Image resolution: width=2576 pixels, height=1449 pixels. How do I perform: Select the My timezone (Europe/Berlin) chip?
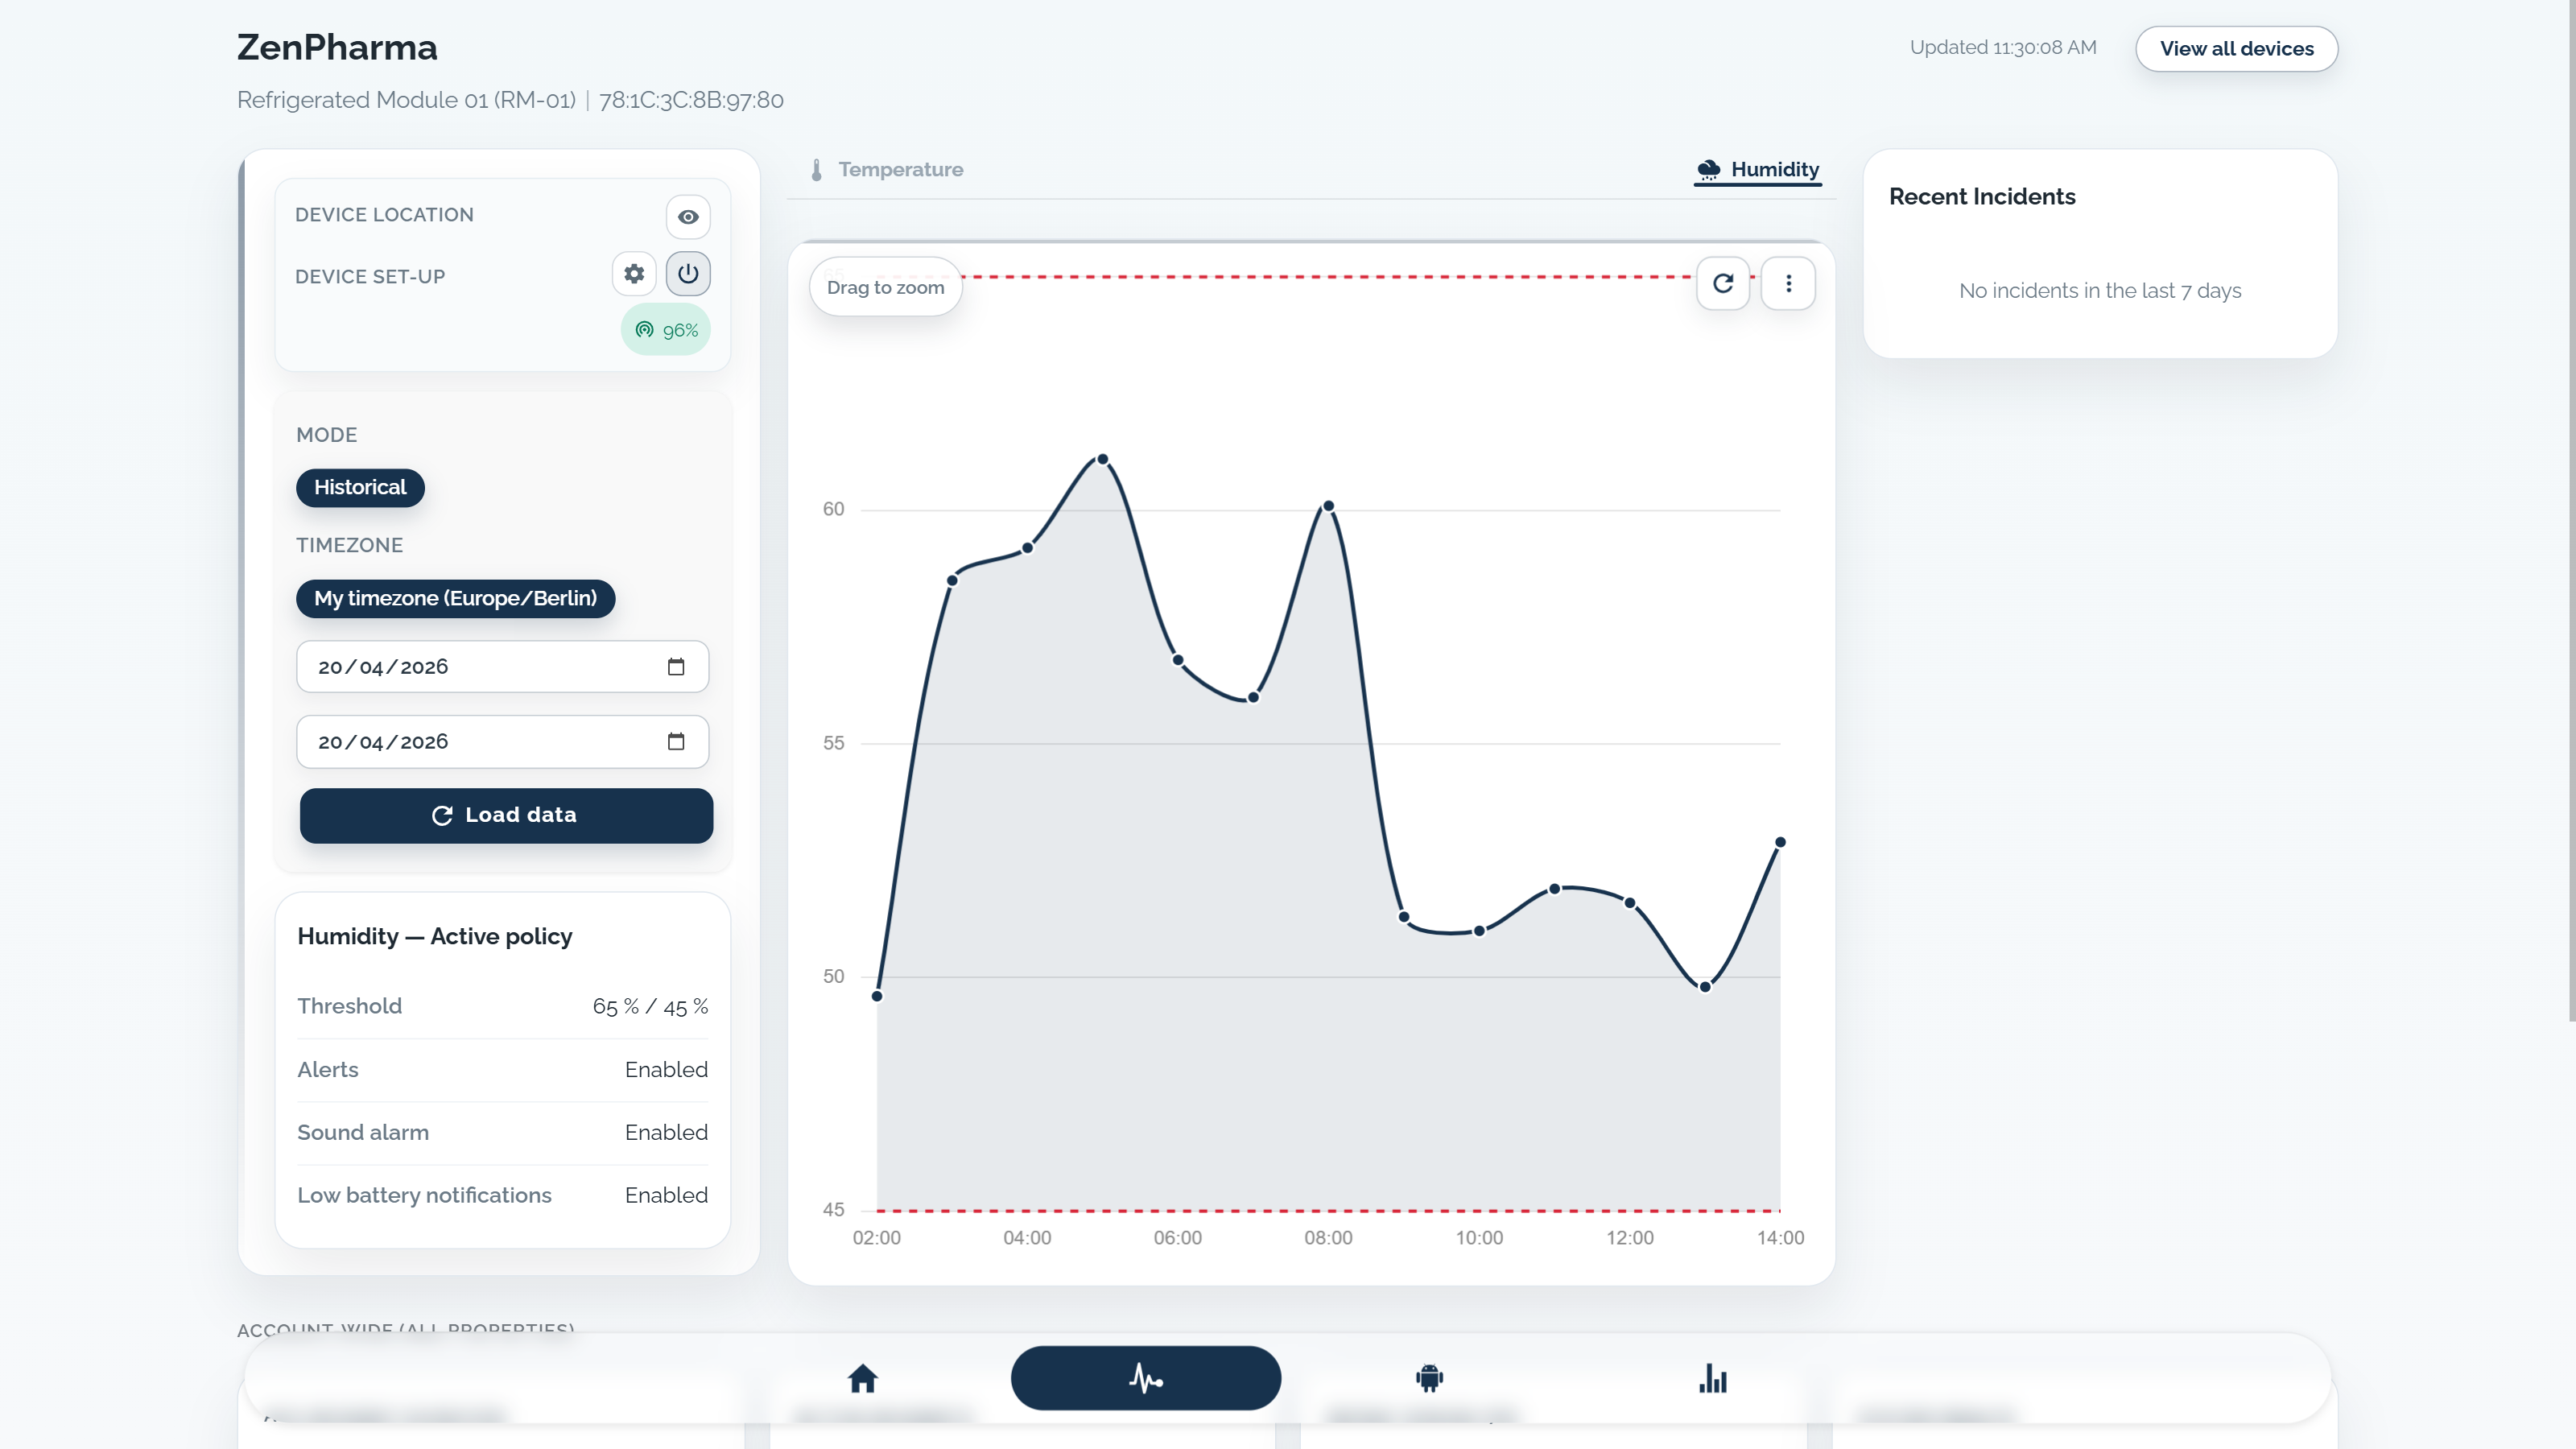(x=455, y=598)
